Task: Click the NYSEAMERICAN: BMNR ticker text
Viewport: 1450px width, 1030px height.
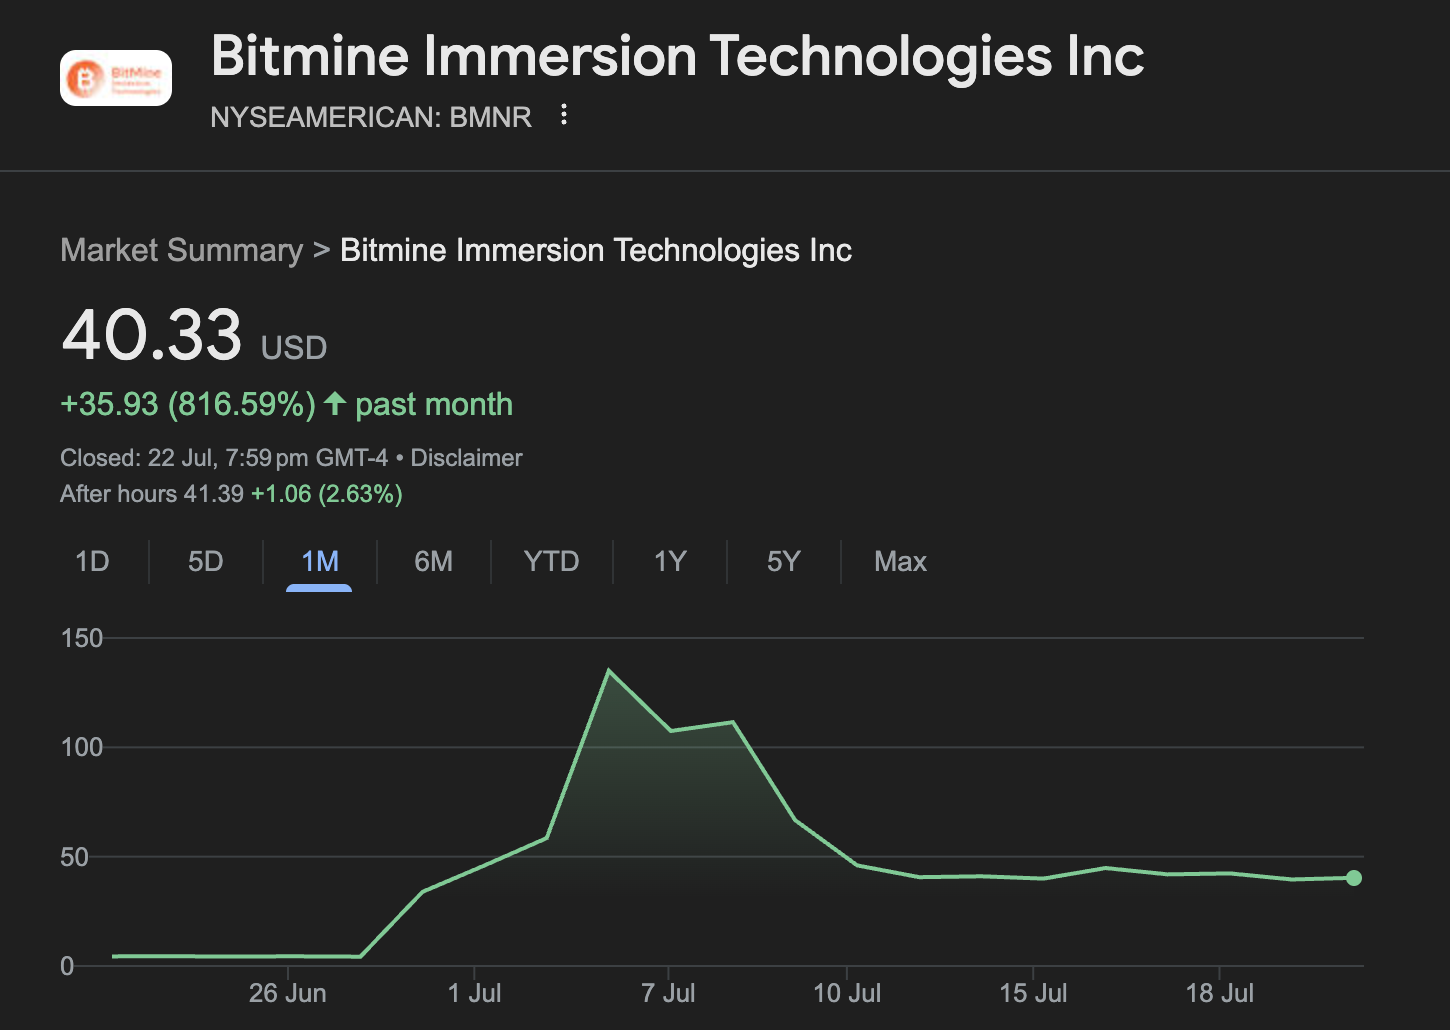Action: click(371, 117)
